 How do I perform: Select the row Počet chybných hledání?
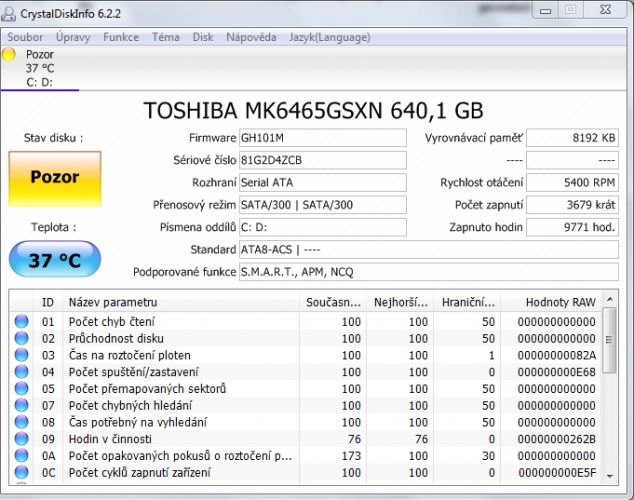pos(305,405)
